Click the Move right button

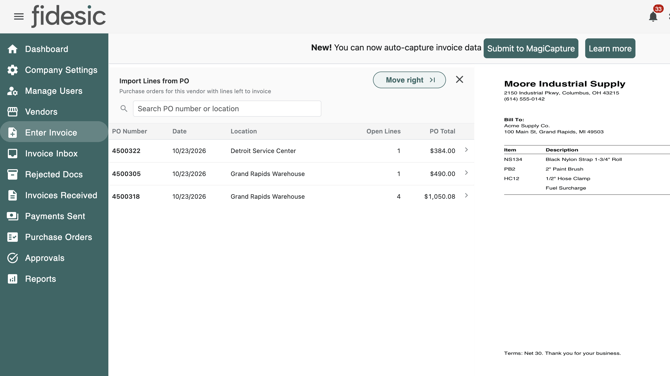point(409,80)
